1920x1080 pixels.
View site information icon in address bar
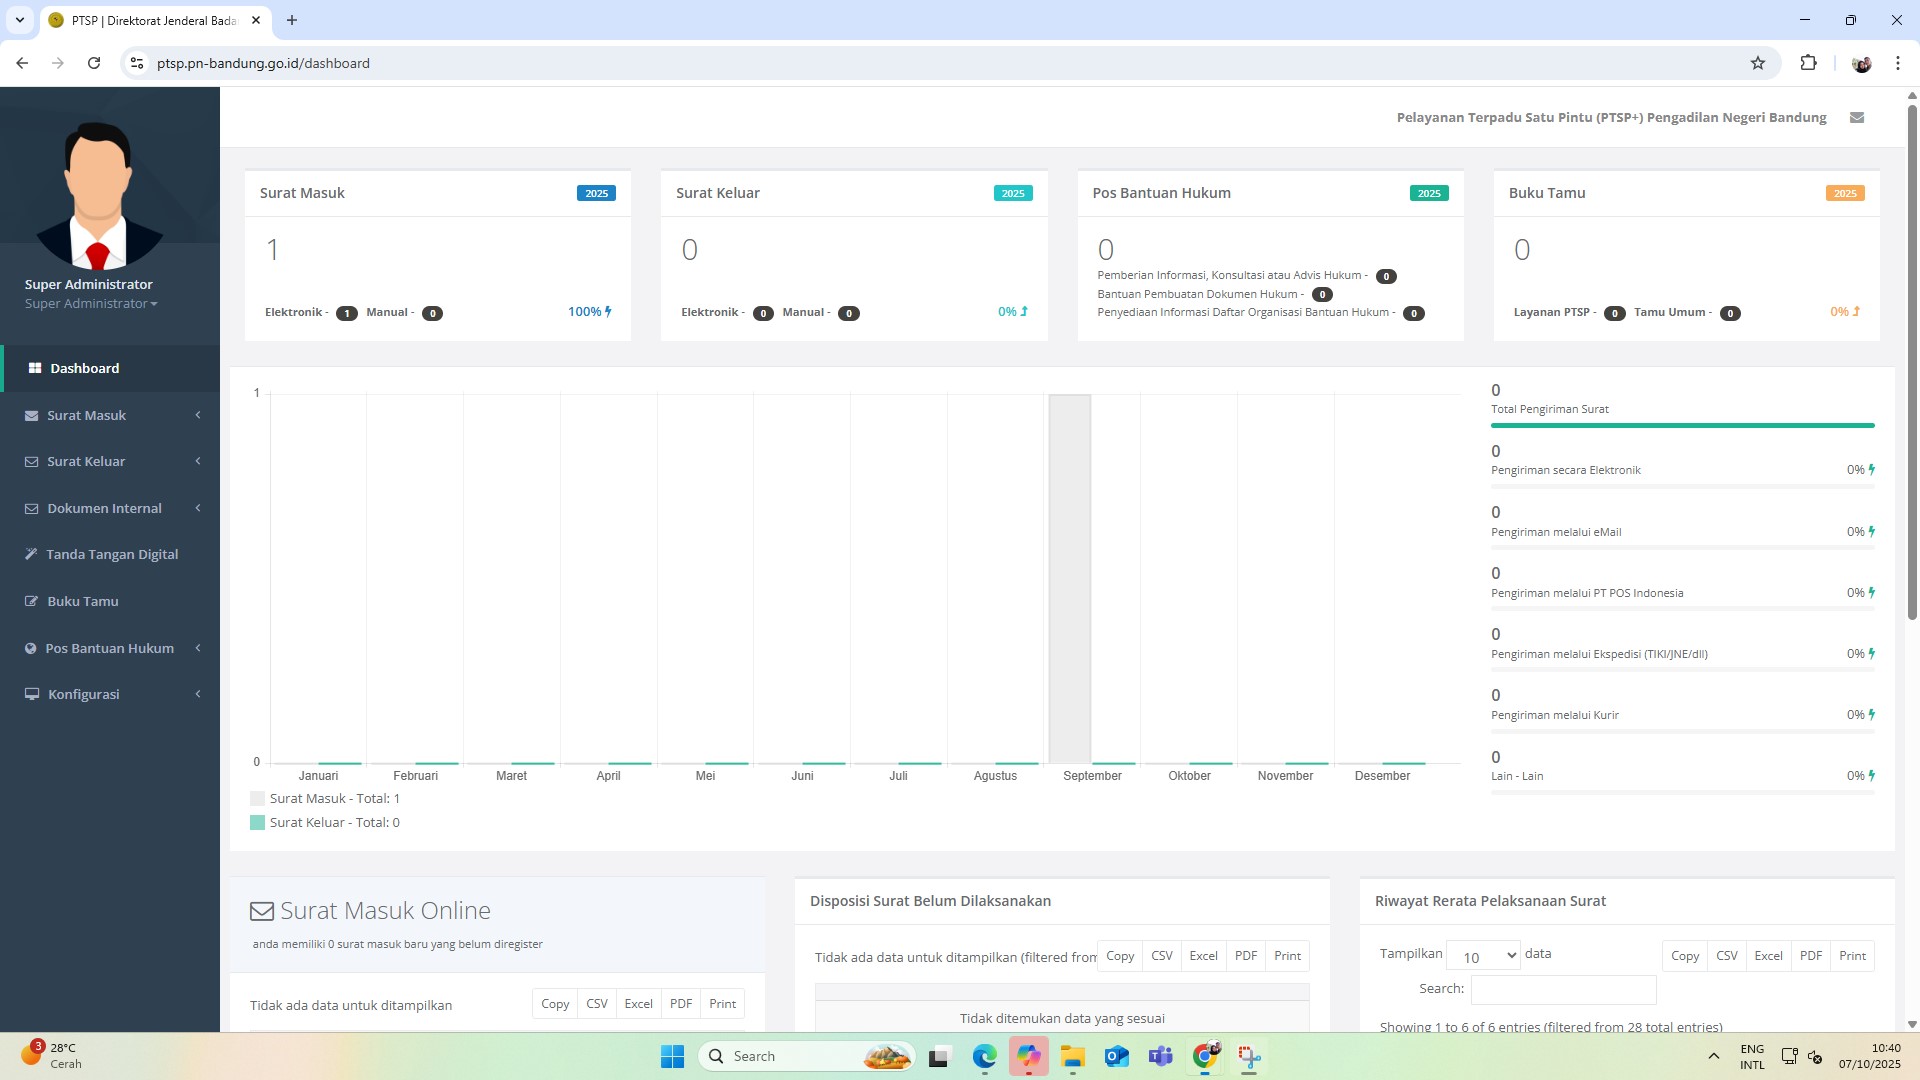click(137, 63)
